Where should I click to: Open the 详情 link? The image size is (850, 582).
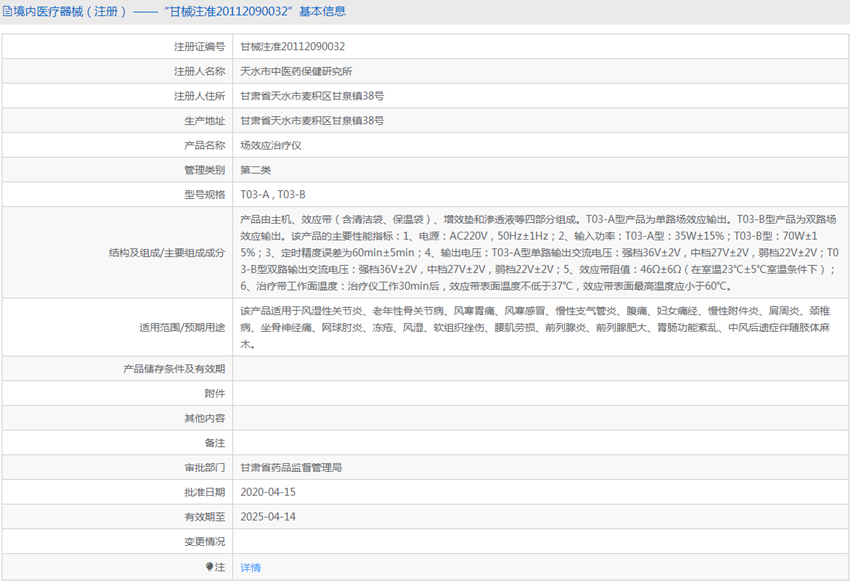tap(250, 567)
